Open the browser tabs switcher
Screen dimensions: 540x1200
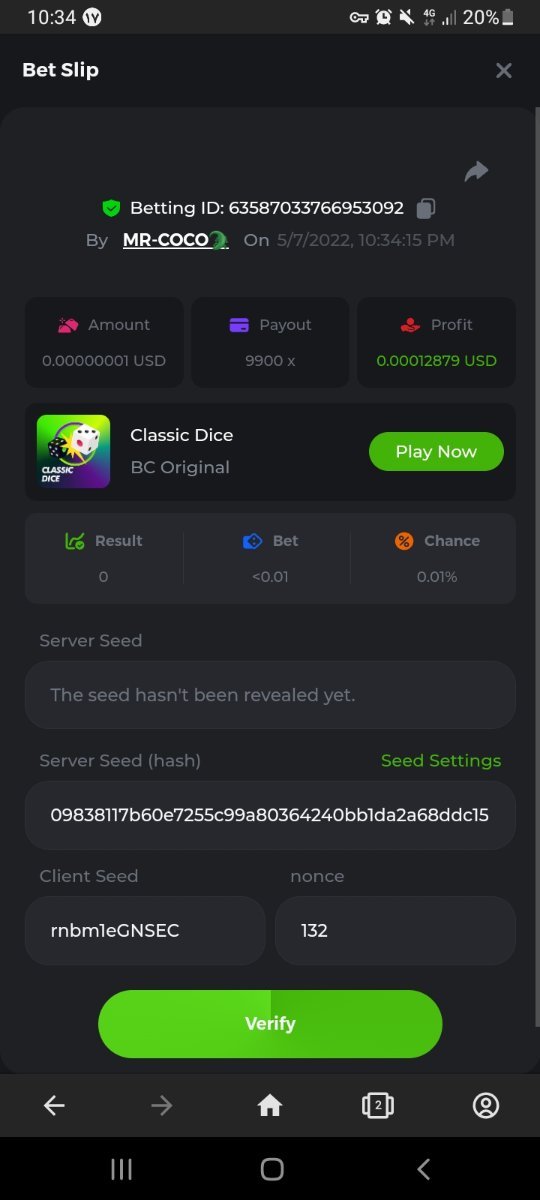pyautogui.click(x=378, y=1105)
